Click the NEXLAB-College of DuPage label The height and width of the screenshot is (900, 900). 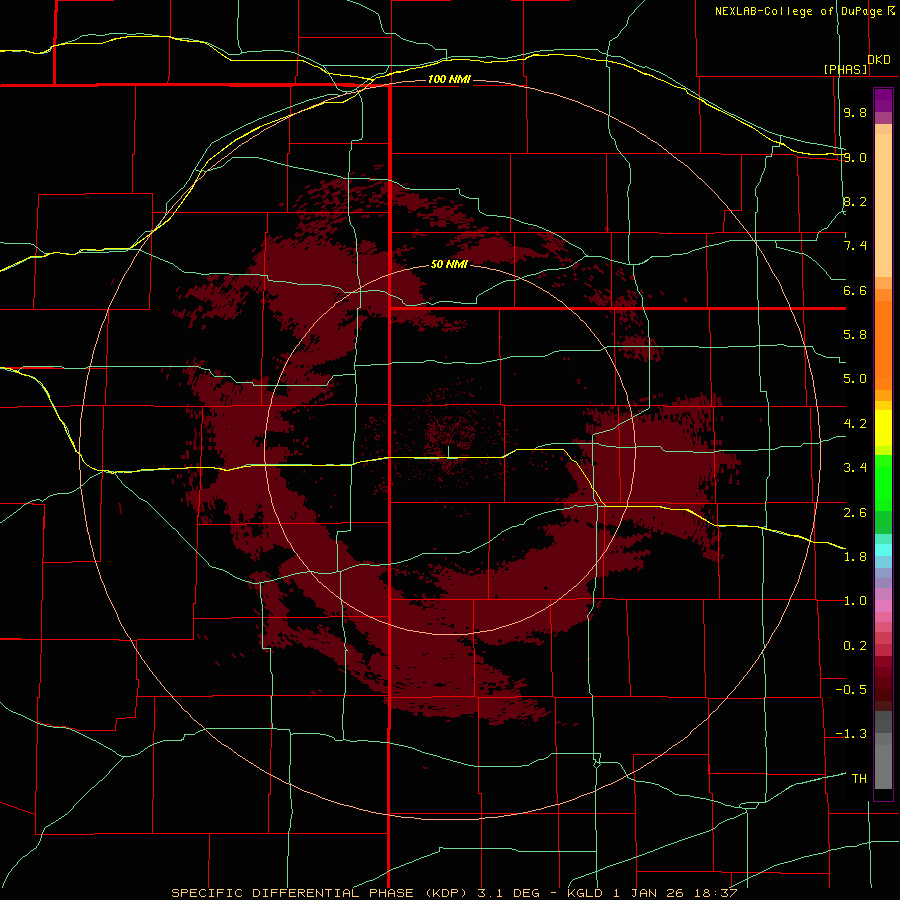coord(799,11)
